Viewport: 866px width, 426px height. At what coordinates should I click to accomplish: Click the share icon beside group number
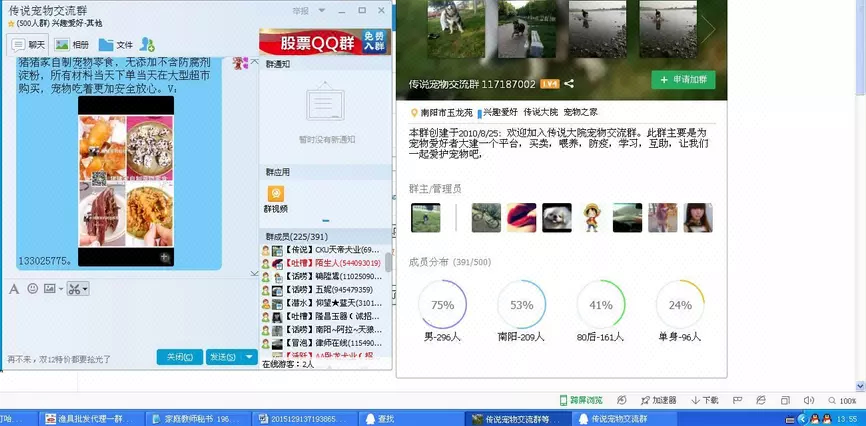(x=569, y=84)
